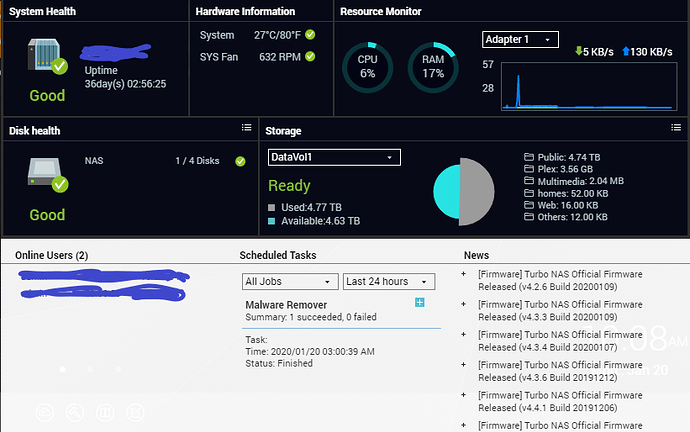Open the book Help manual icon
The width and height of the screenshot is (690, 432).
[x=105, y=413]
